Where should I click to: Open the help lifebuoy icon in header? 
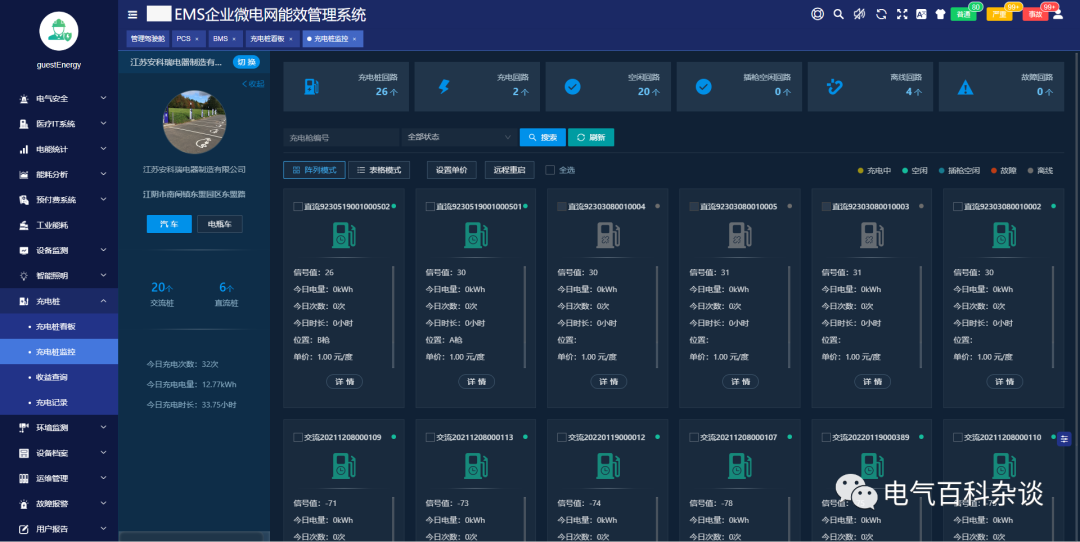pyautogui.click(x=817, y=14)
